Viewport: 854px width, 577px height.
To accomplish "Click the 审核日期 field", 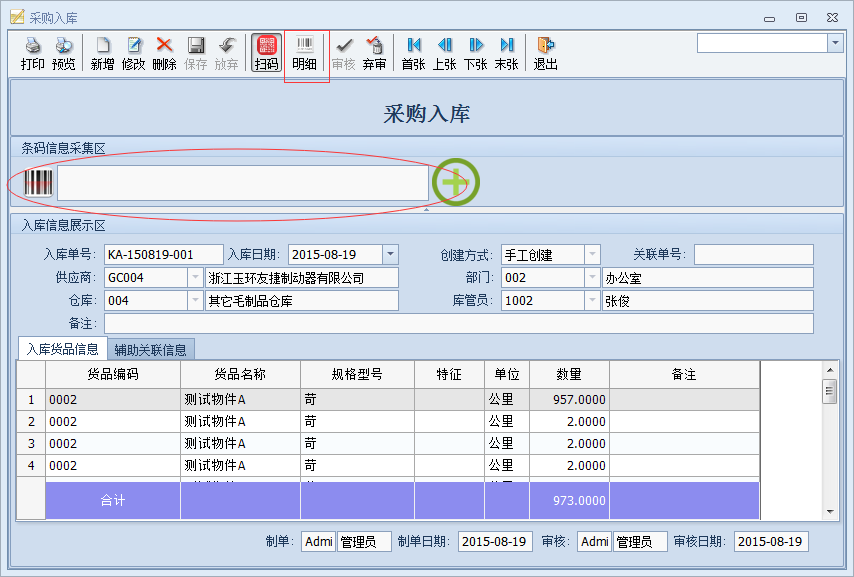I will click(771, 541).
